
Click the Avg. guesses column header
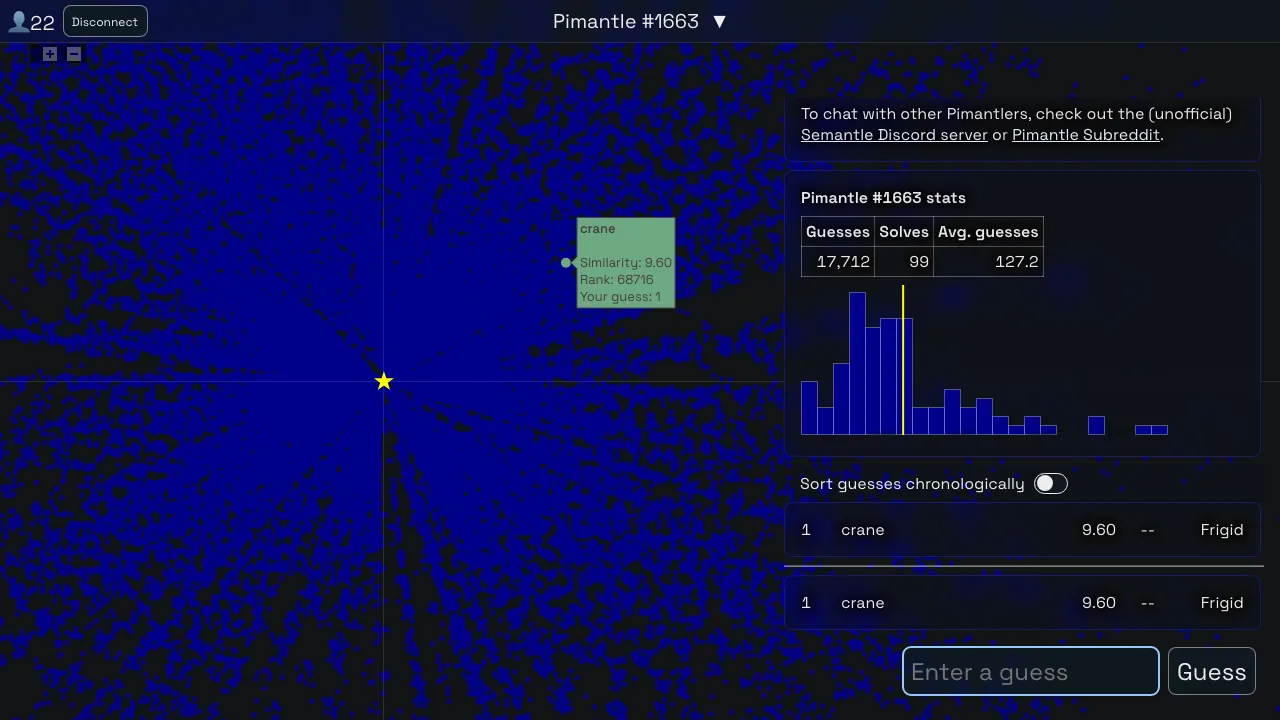point(988,232)
